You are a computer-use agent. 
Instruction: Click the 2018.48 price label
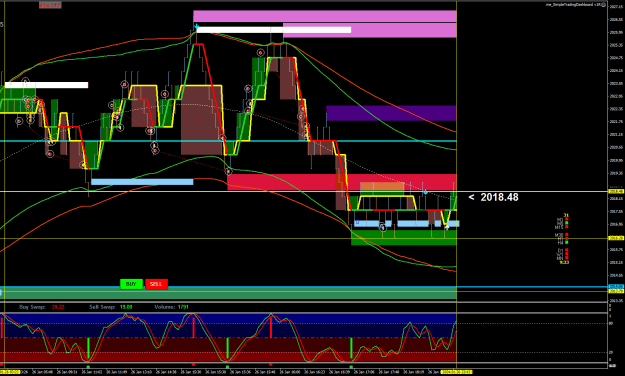[499, 197]
